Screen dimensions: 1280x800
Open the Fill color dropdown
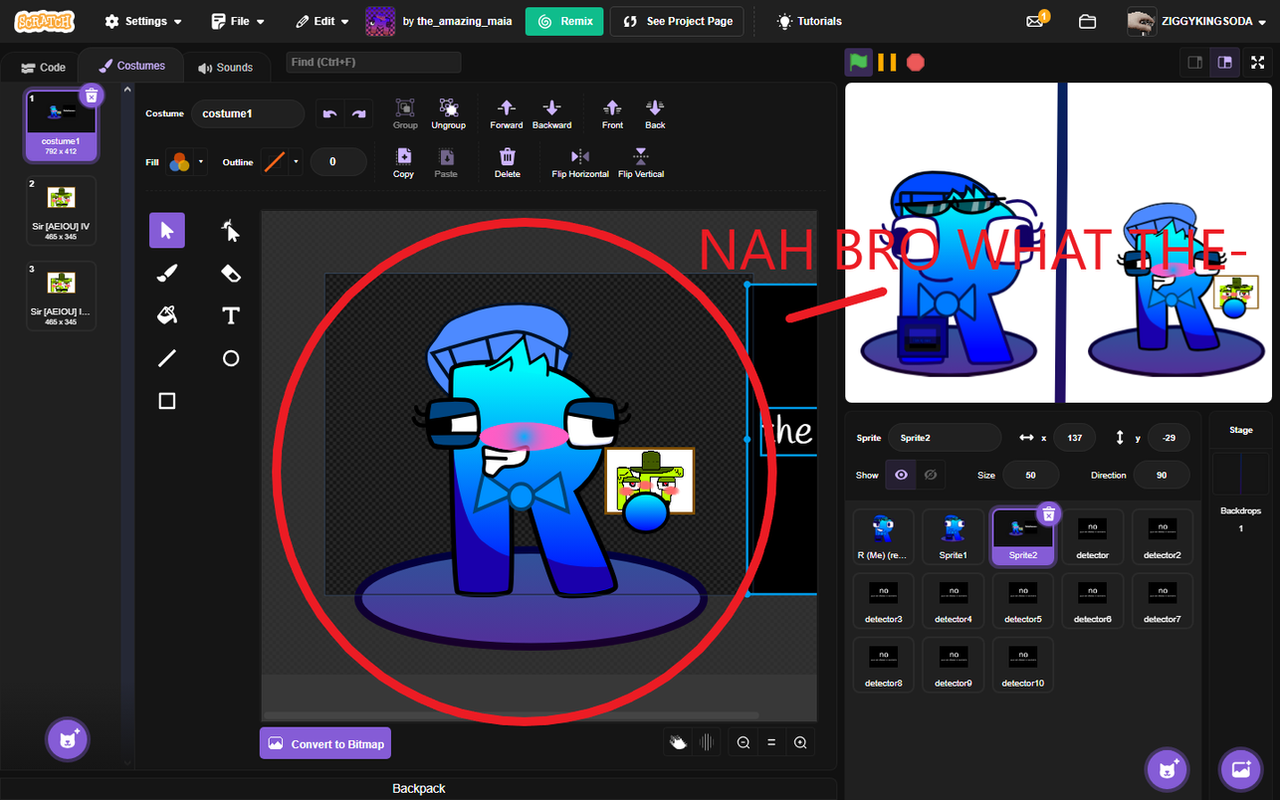[186, 162]
